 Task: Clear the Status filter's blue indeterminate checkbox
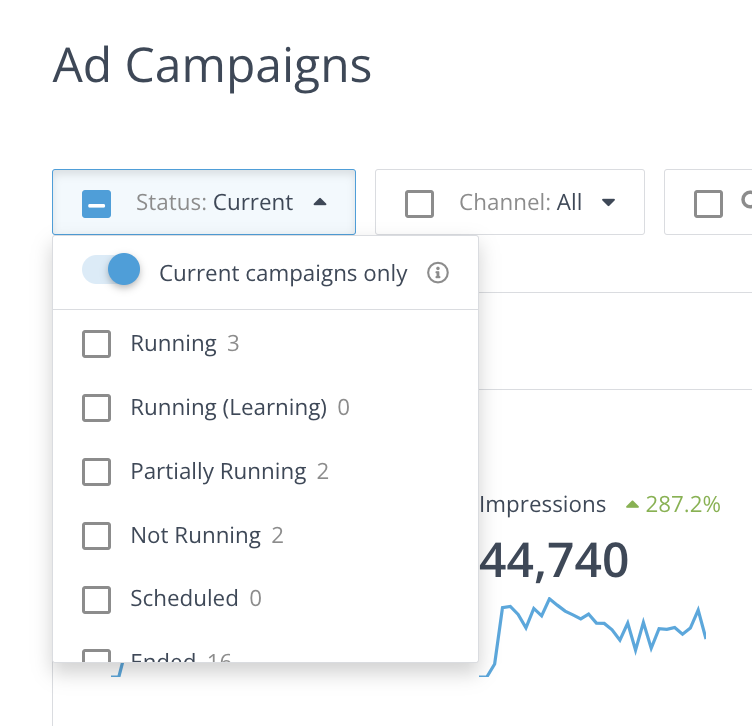tap(97, 203)
